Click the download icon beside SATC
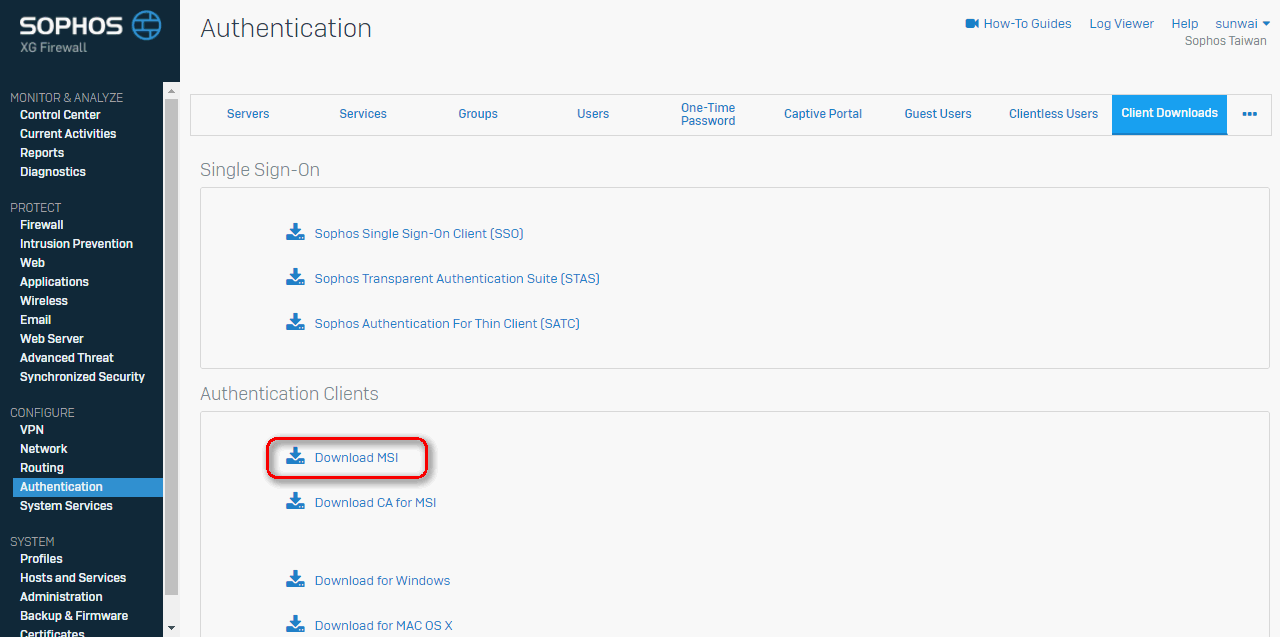 [295, 323]
